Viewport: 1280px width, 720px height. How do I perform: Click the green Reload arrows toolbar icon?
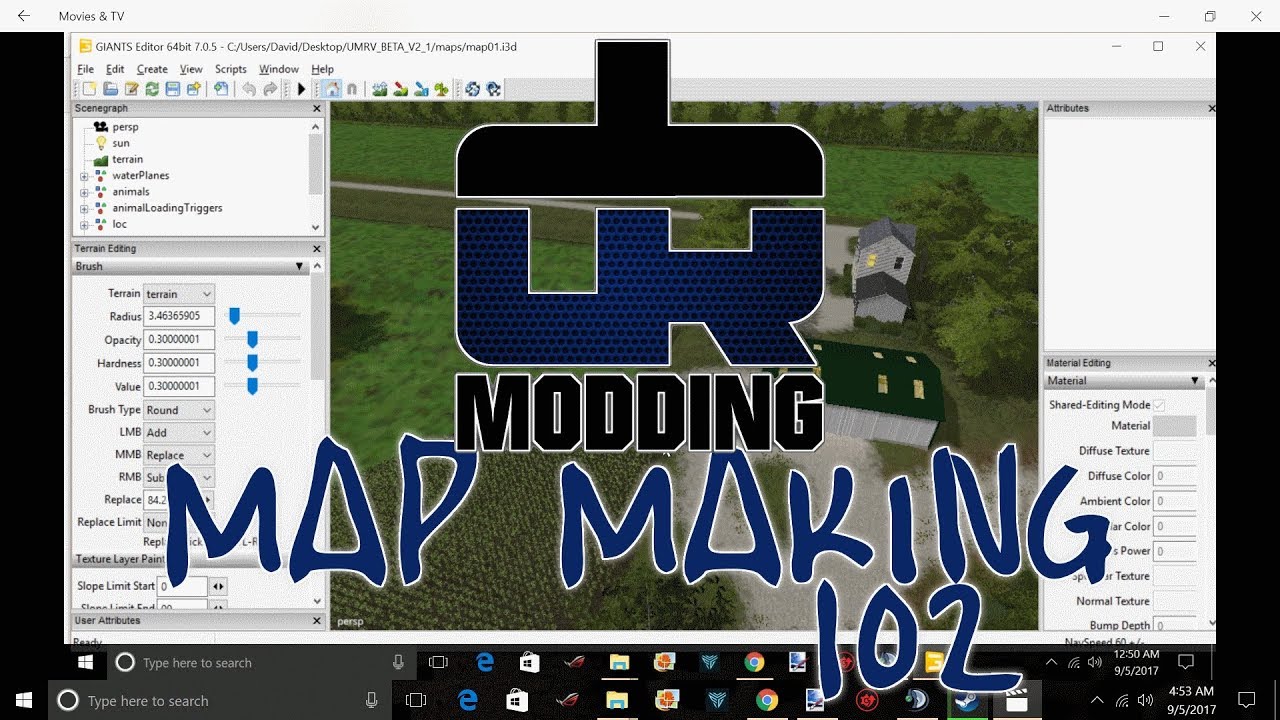[152, 89]
